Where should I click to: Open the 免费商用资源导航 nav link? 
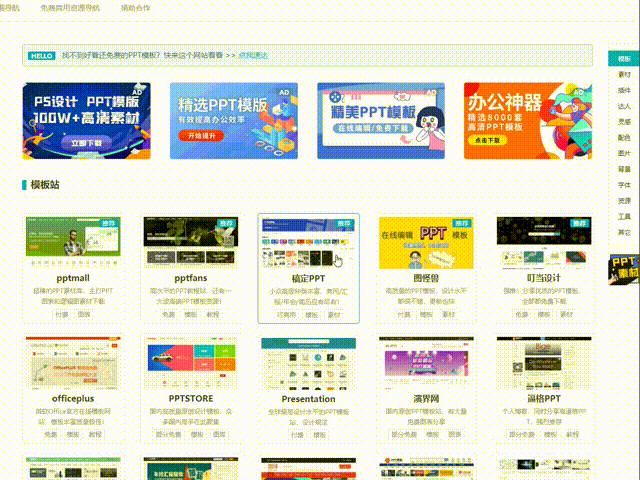(x=70, y=8)
